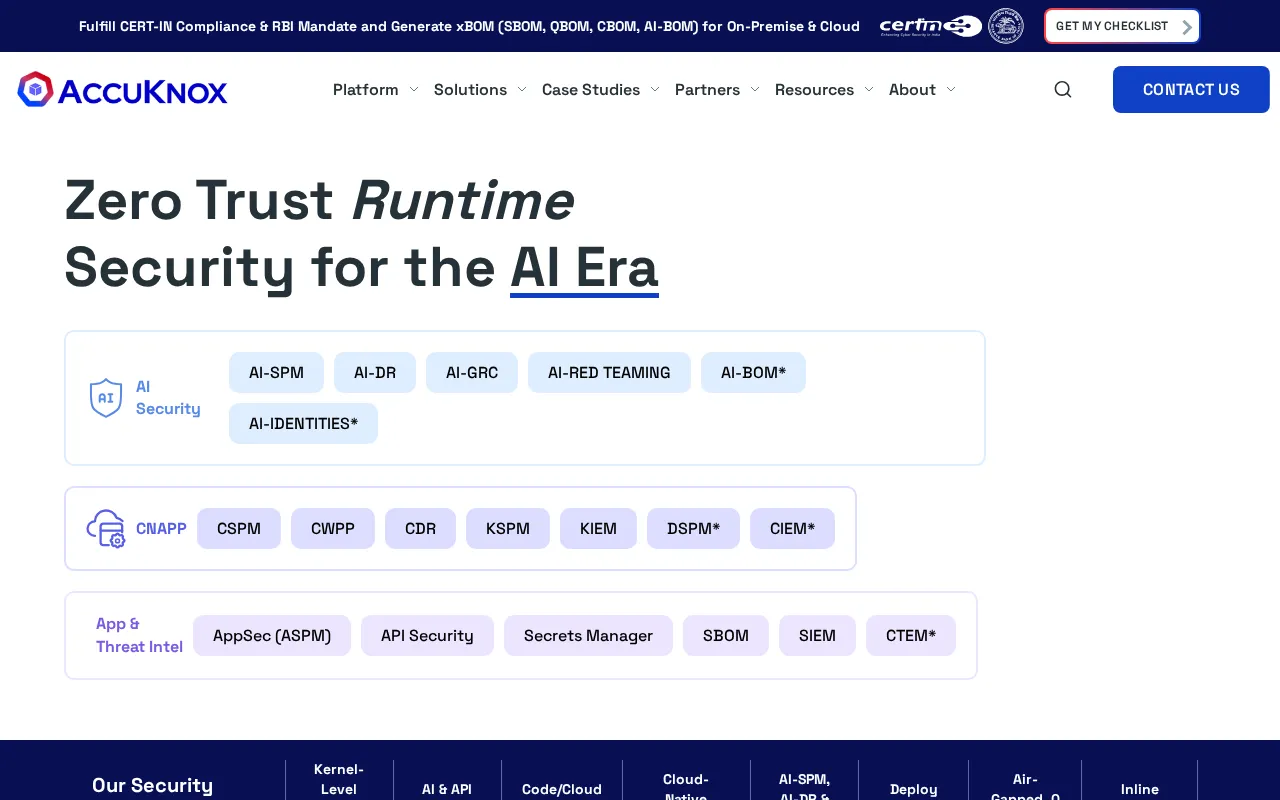This screenshot has height=800, width=1280.
Task: Click the RBI round emblem in banner
Action: (1006, 26)
